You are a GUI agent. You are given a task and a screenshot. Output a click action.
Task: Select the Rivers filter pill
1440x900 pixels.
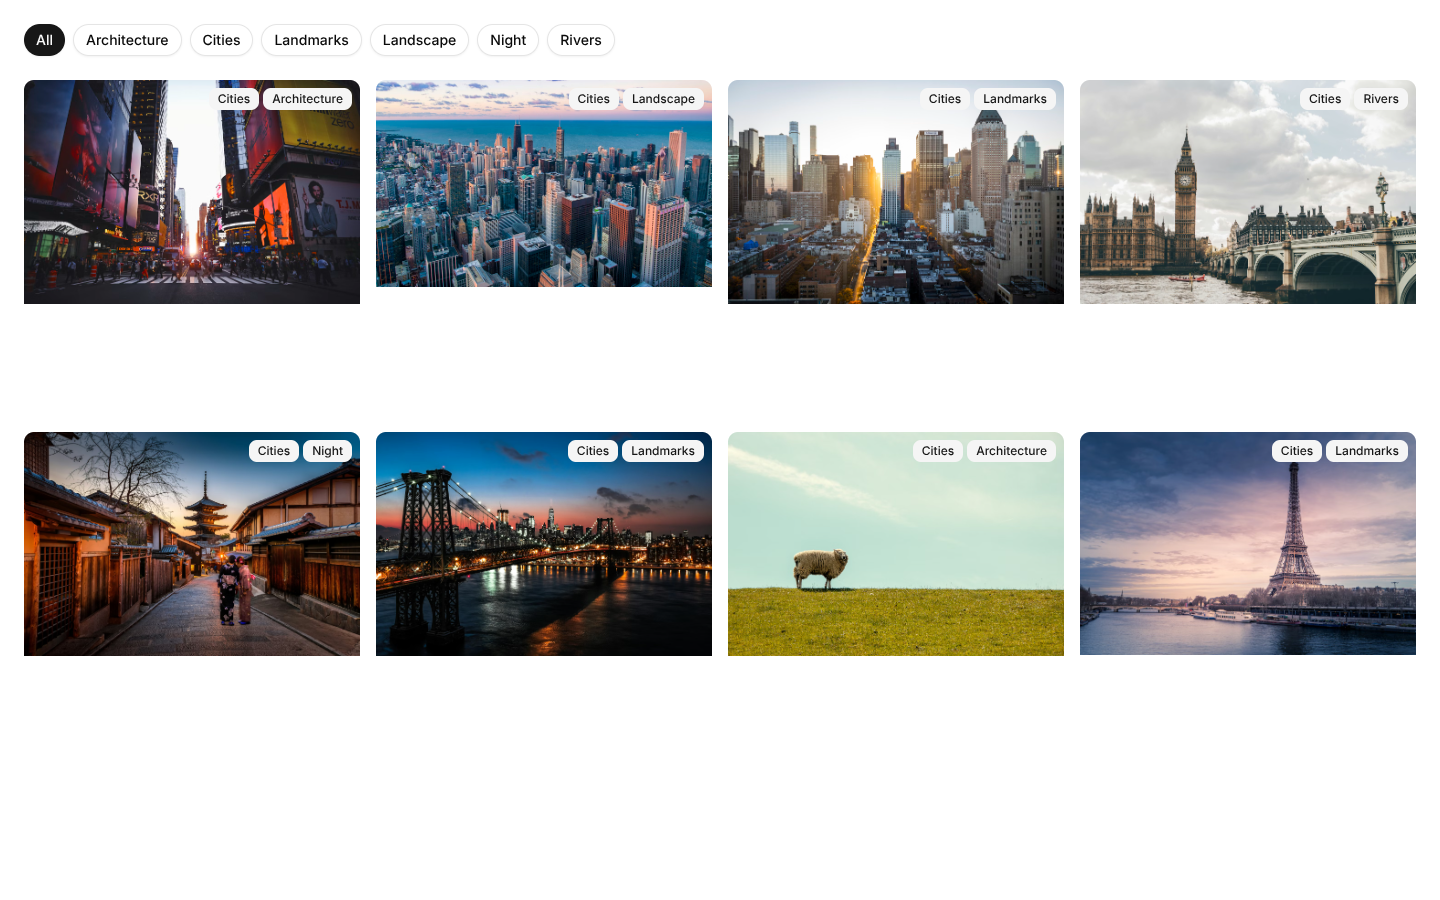click(x=581, y=40)
